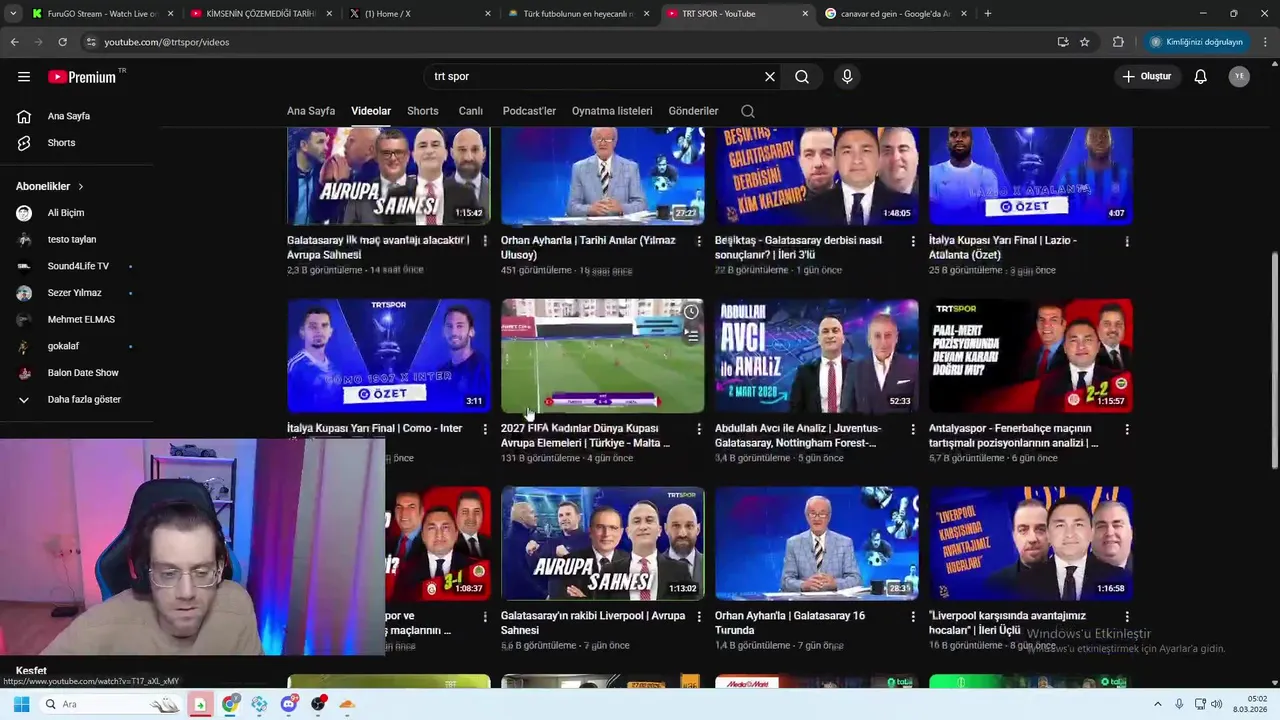Open options for Orhan Ayhan'la Galatasaray 16 Turunda
The width and height of the screenshot is (1280, 720).
913,617
